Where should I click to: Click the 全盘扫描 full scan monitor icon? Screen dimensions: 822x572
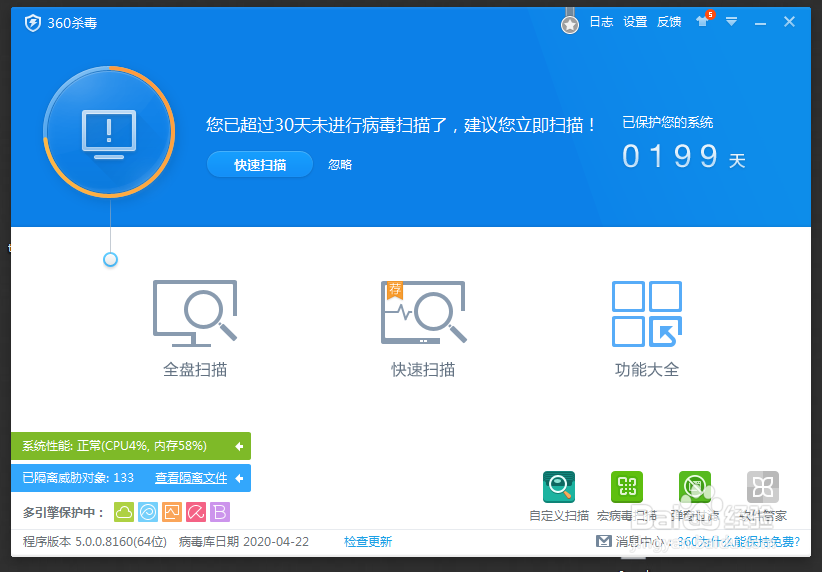195,313
